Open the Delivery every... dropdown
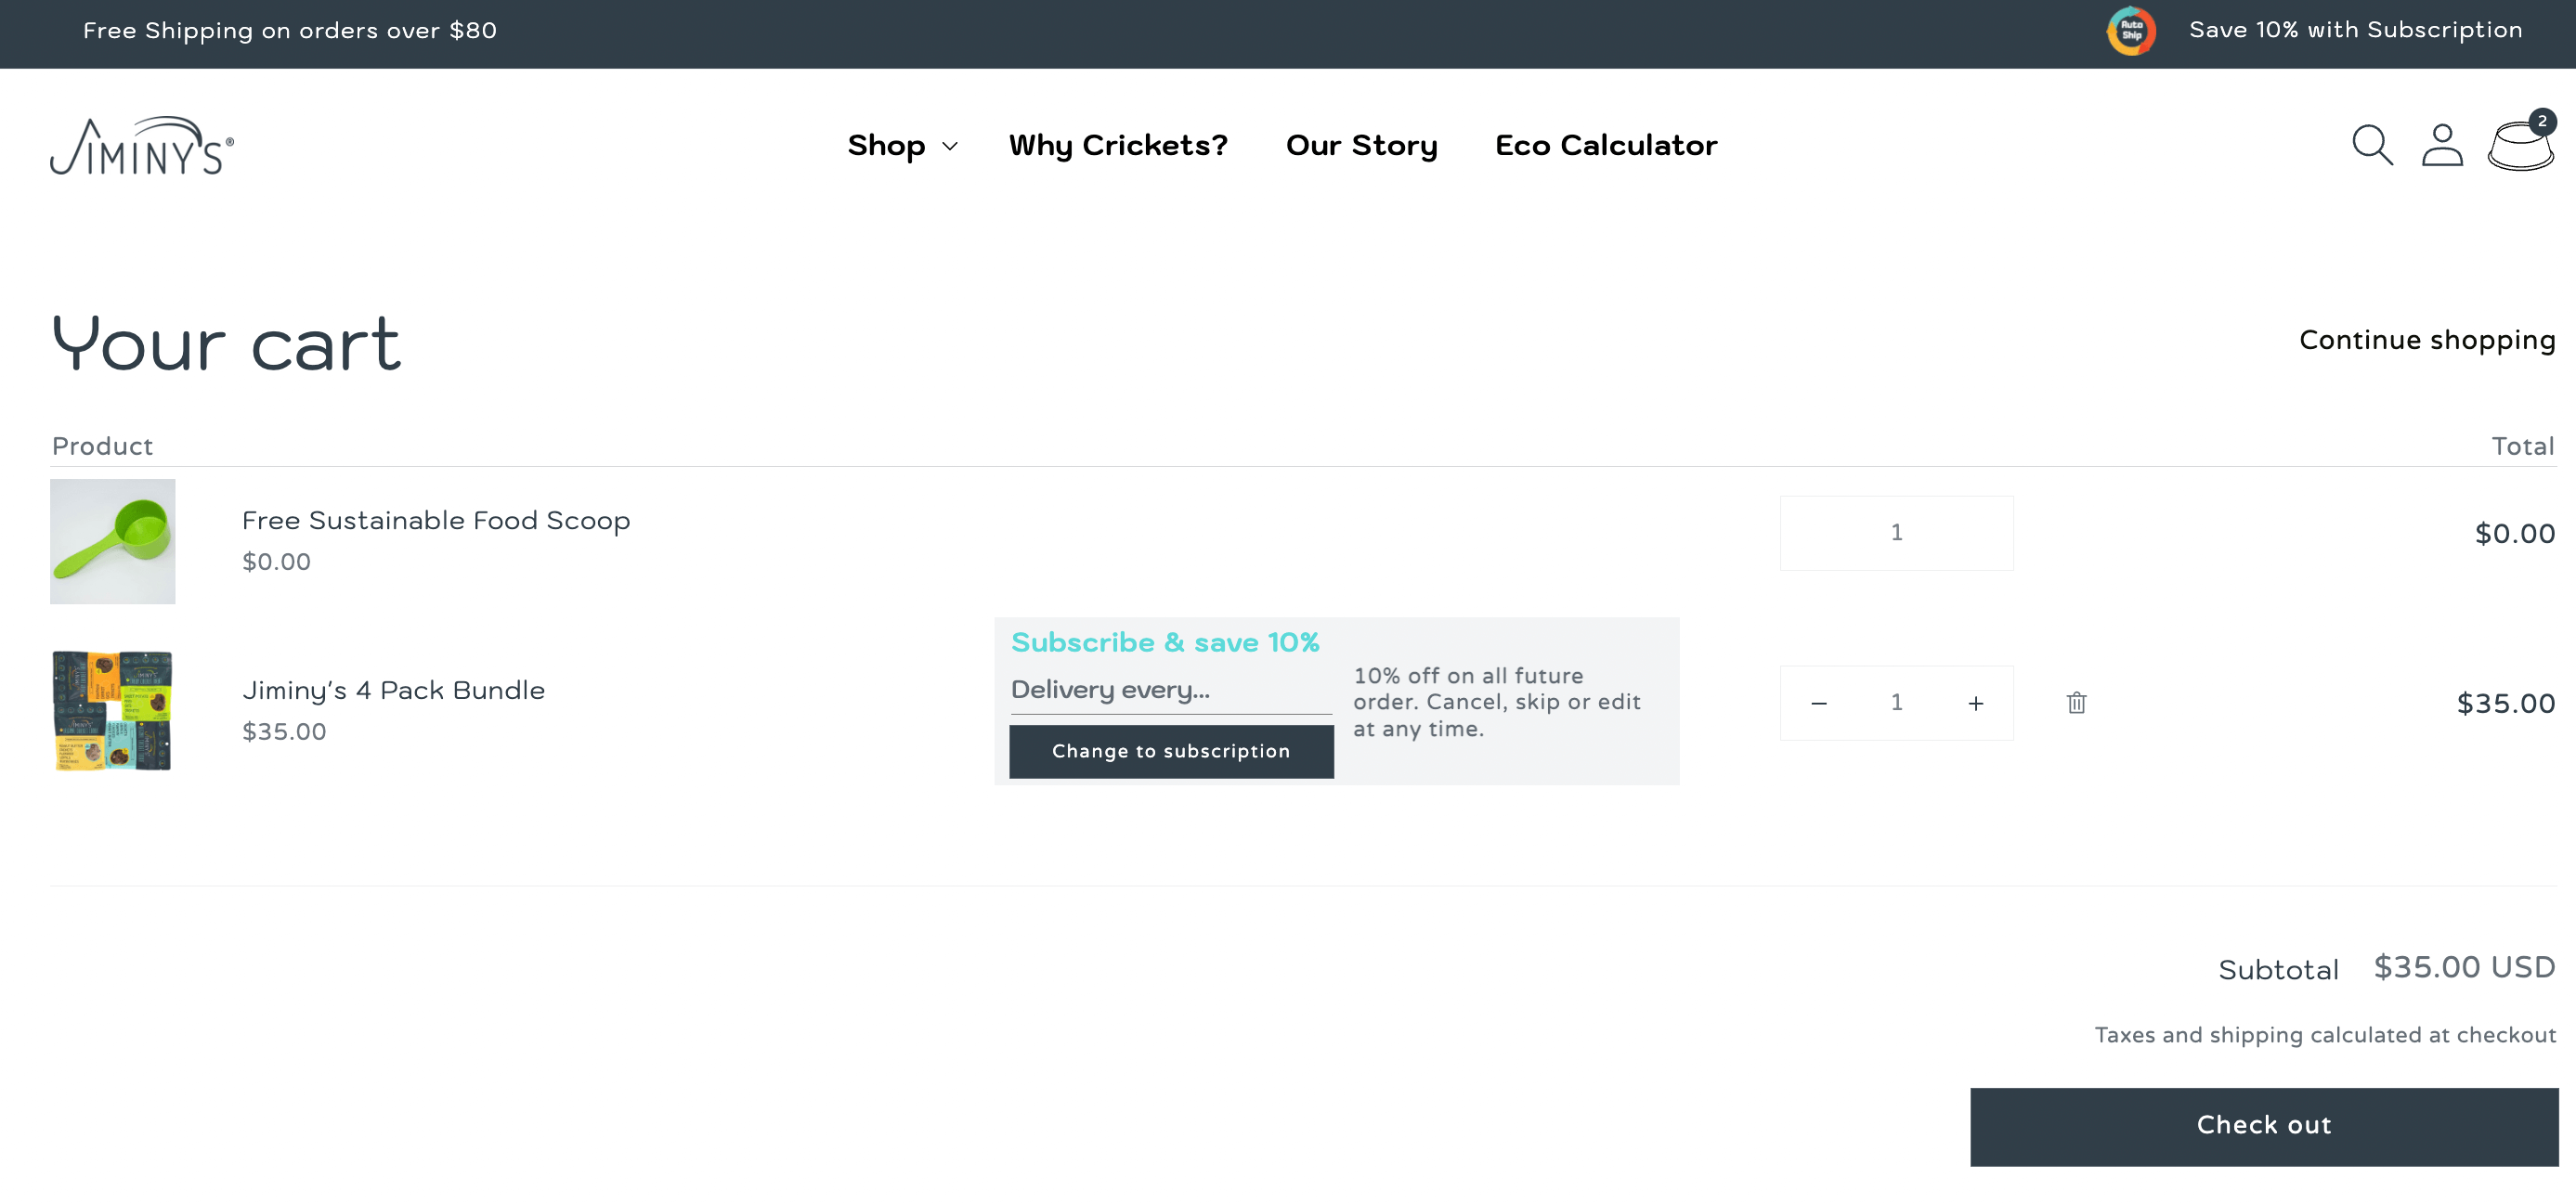 [x=1170, y=690]
